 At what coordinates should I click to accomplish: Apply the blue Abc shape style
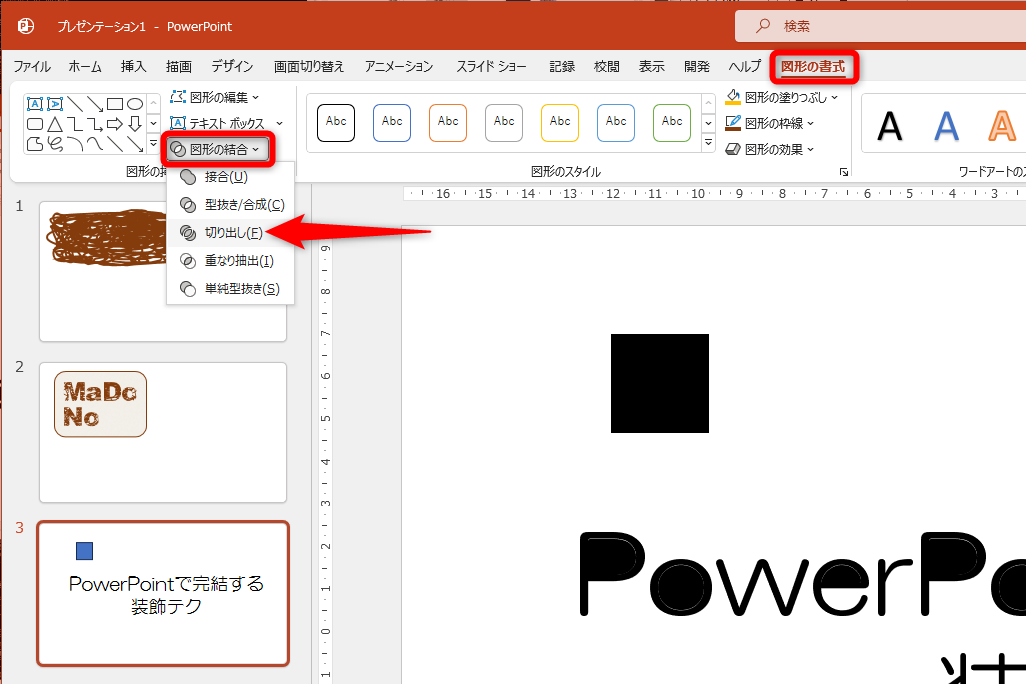[x=391, y=122]
